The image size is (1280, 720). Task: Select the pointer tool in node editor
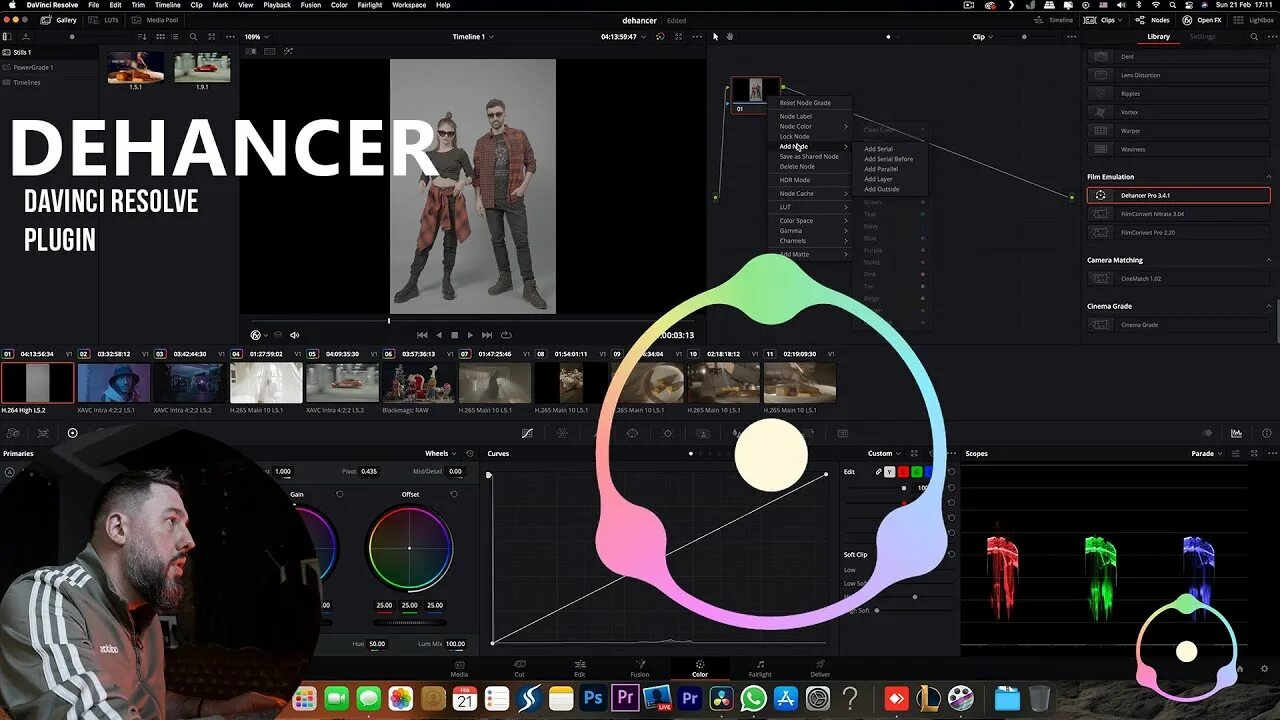[715, 37]
